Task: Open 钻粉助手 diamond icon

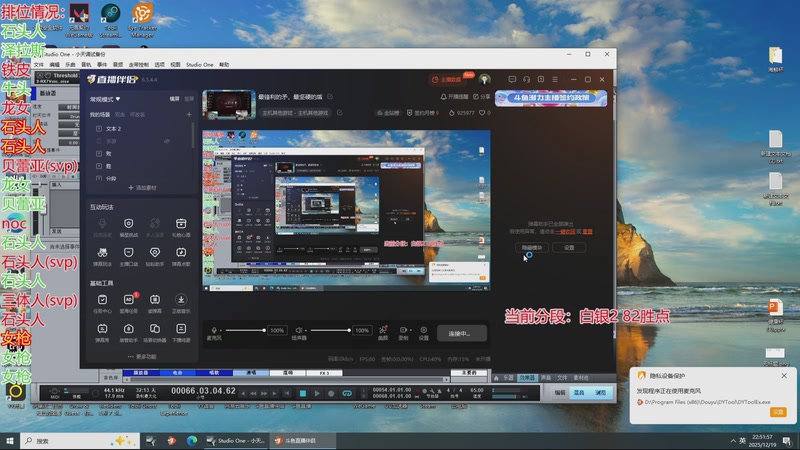Action: [155, 253]
